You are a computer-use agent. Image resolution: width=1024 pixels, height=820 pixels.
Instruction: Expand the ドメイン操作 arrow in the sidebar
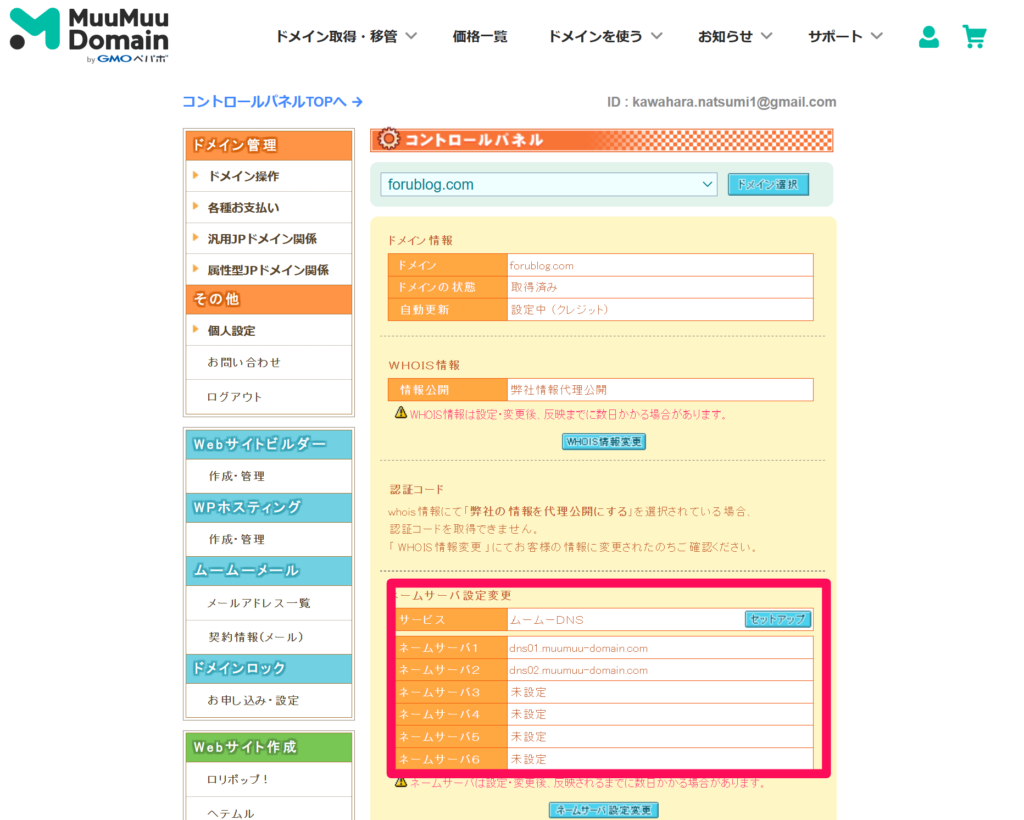(x=196, y=176)
